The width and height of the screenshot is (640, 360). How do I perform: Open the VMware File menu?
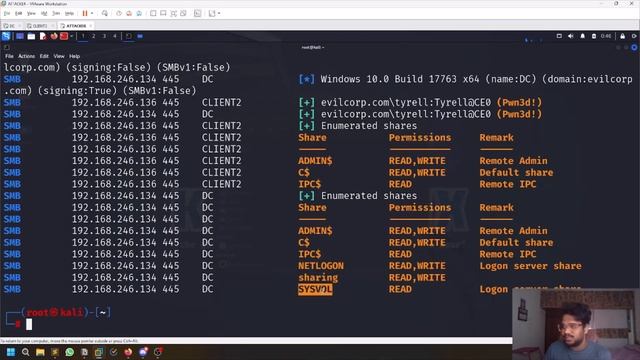point(7,13)
